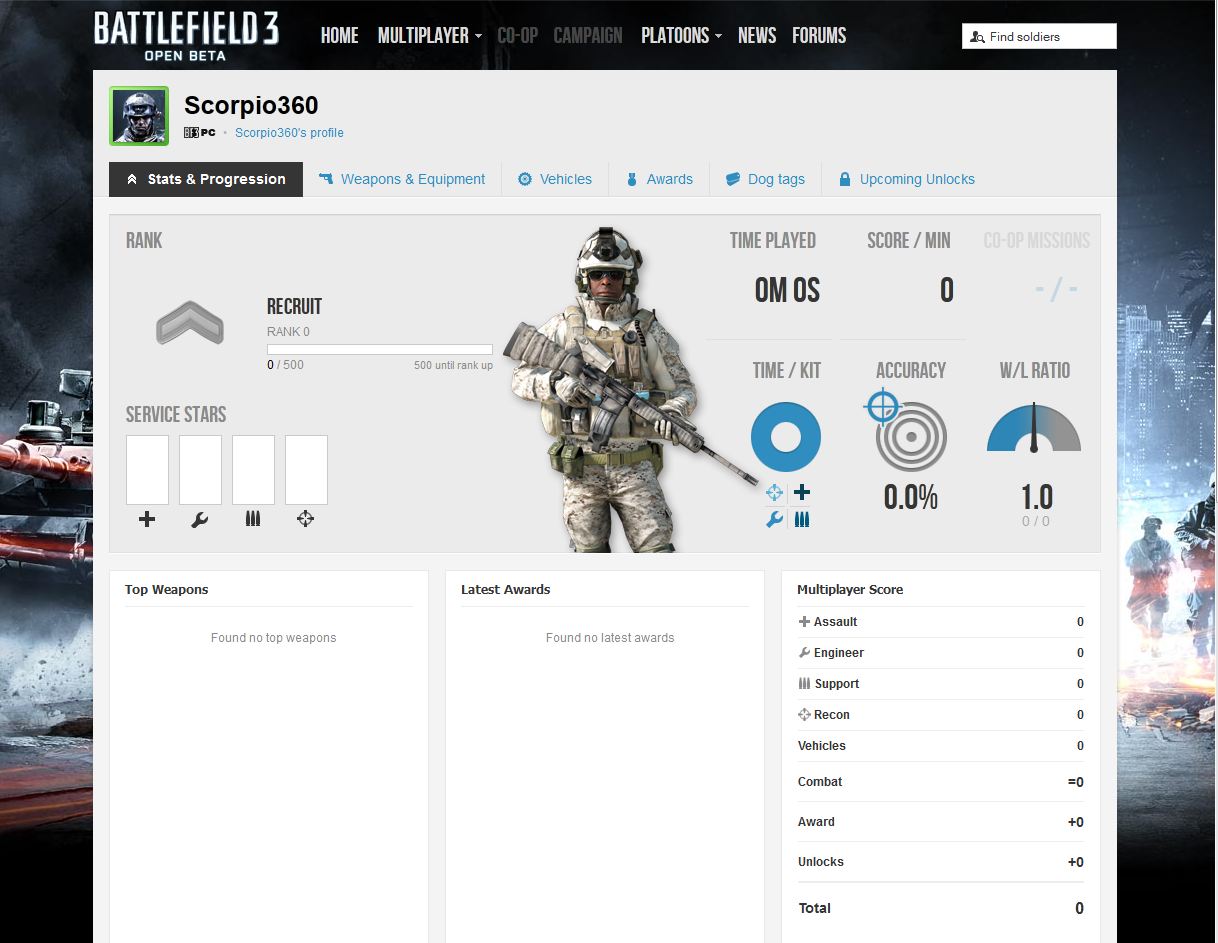Click the Accuracy target icon
The height and width of the screenshot is (943, 1218).
coord(909,435)
